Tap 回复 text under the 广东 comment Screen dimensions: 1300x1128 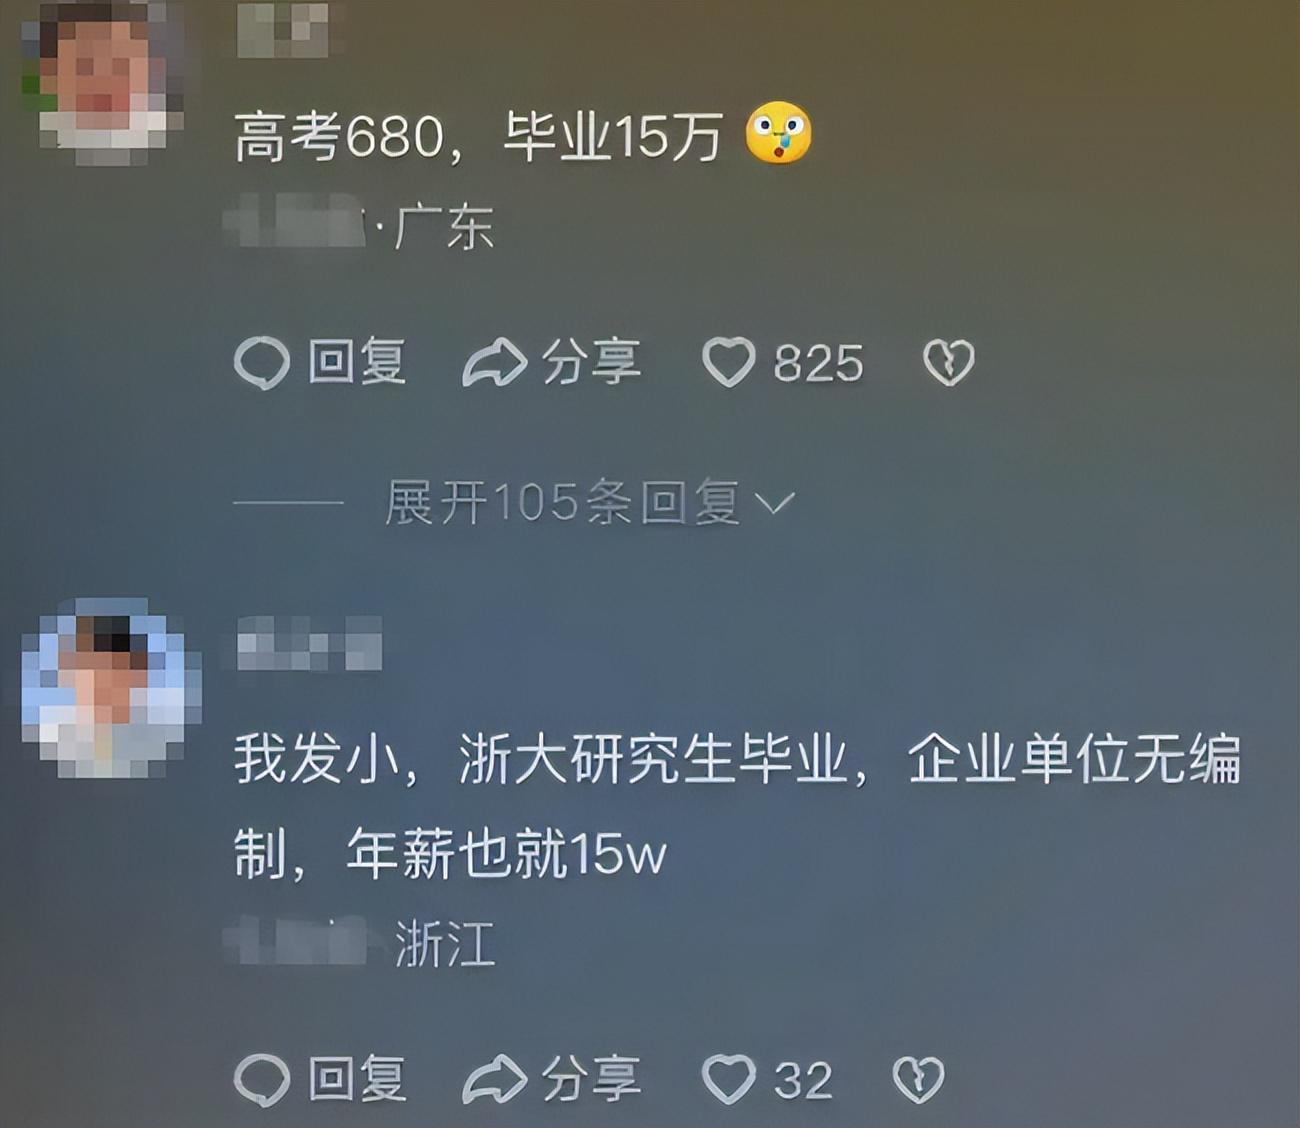(x=357, y=362)
